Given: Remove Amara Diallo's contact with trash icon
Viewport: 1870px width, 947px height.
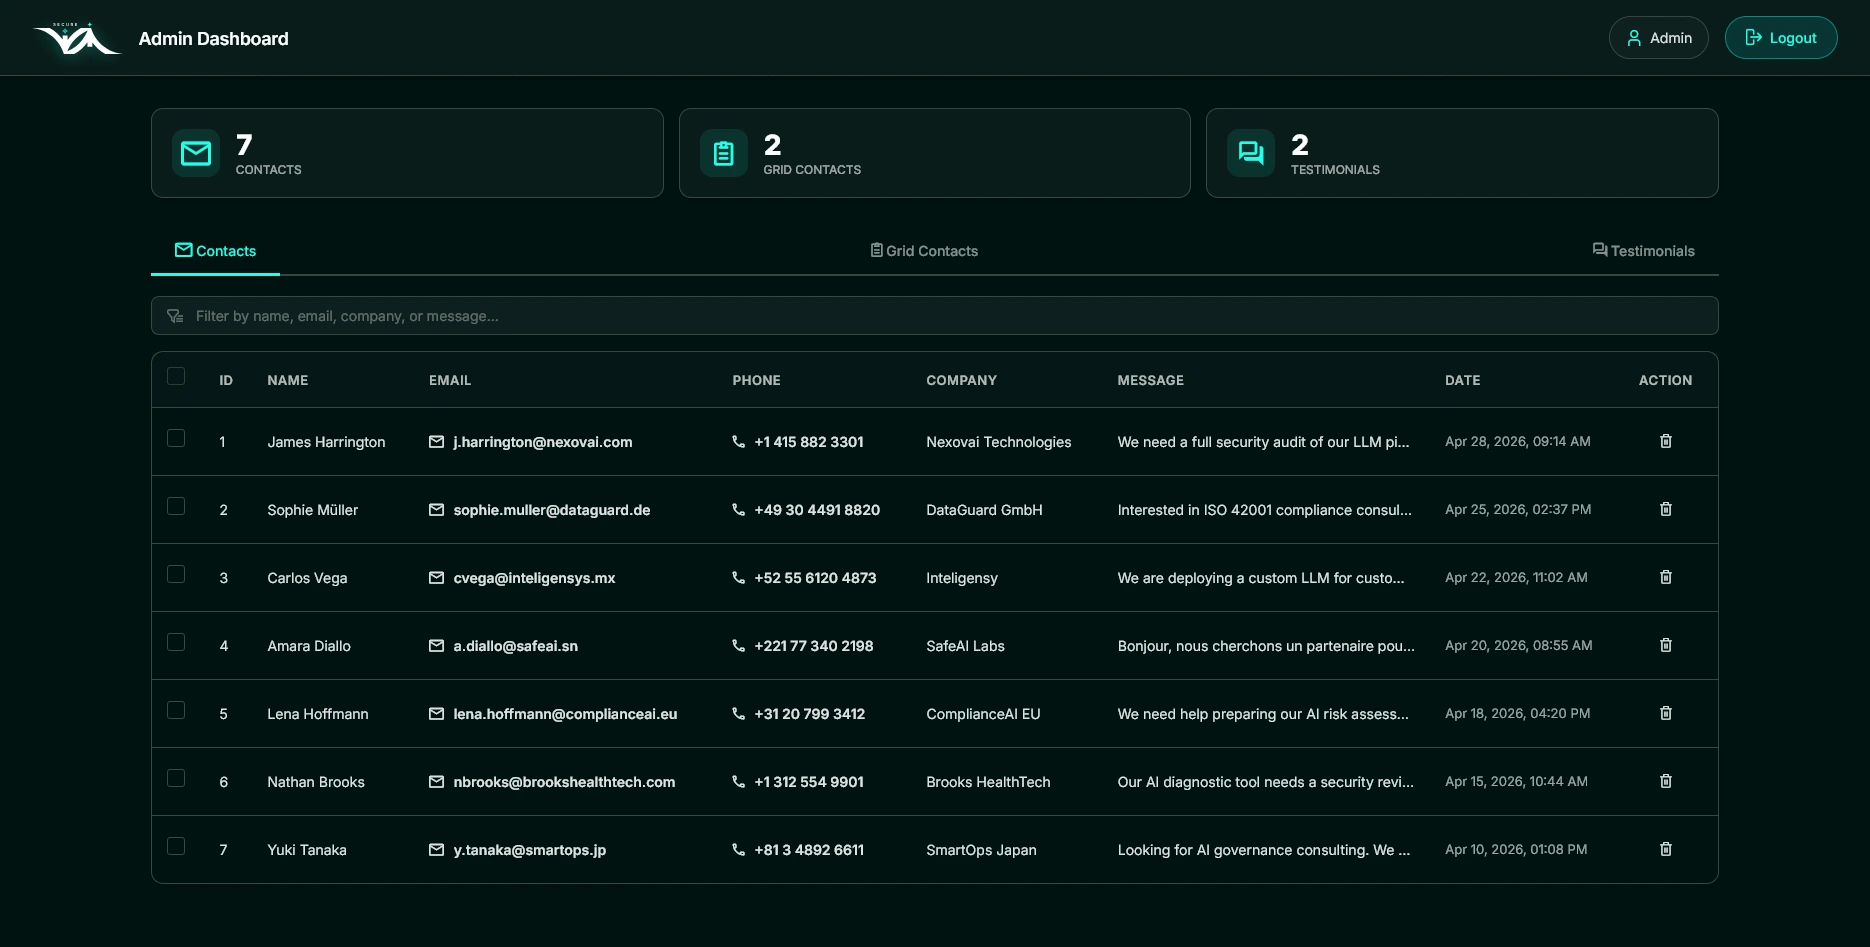Looking at the screenshot, I should [1666, 645].
